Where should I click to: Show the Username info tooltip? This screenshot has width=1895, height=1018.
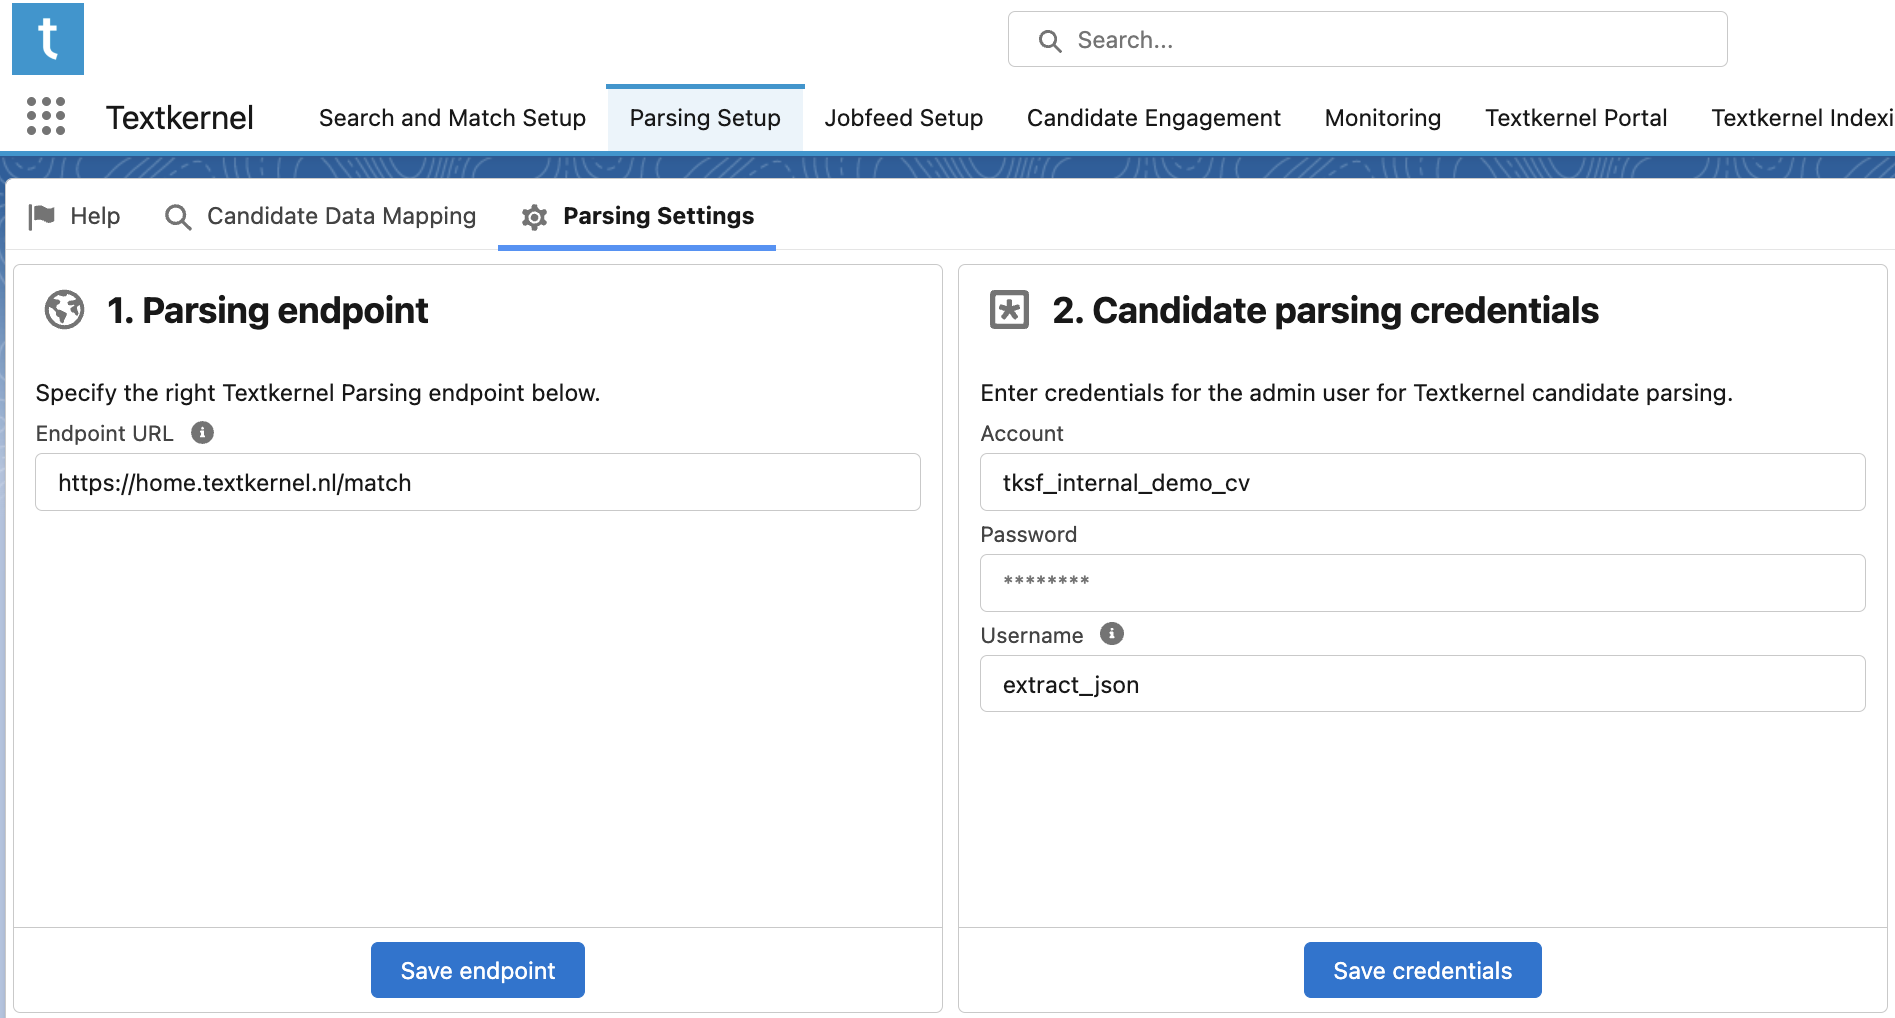(1112, 633)
